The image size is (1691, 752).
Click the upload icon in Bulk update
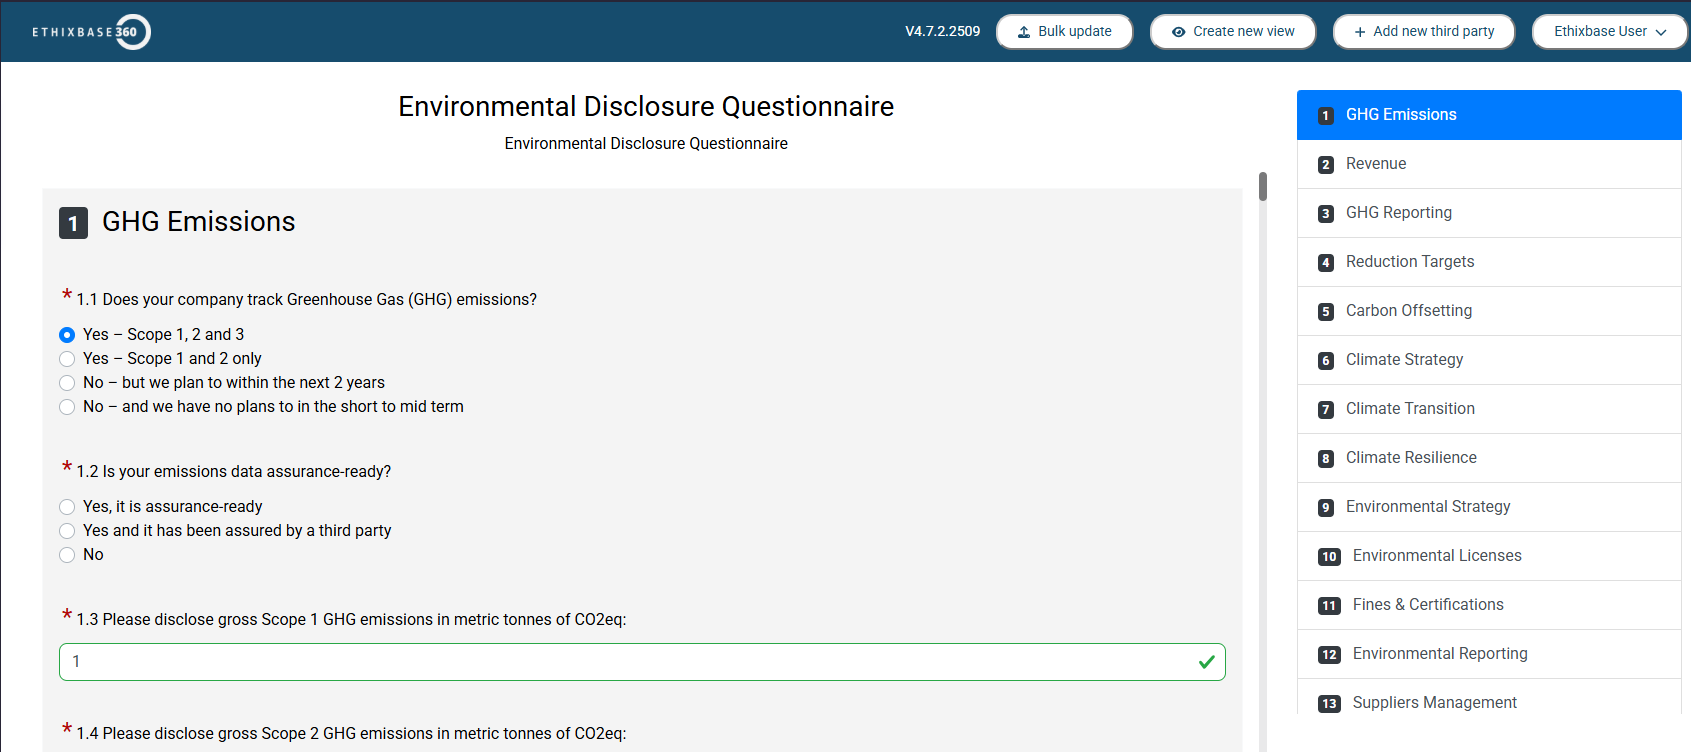click(x=1024, y=32)
